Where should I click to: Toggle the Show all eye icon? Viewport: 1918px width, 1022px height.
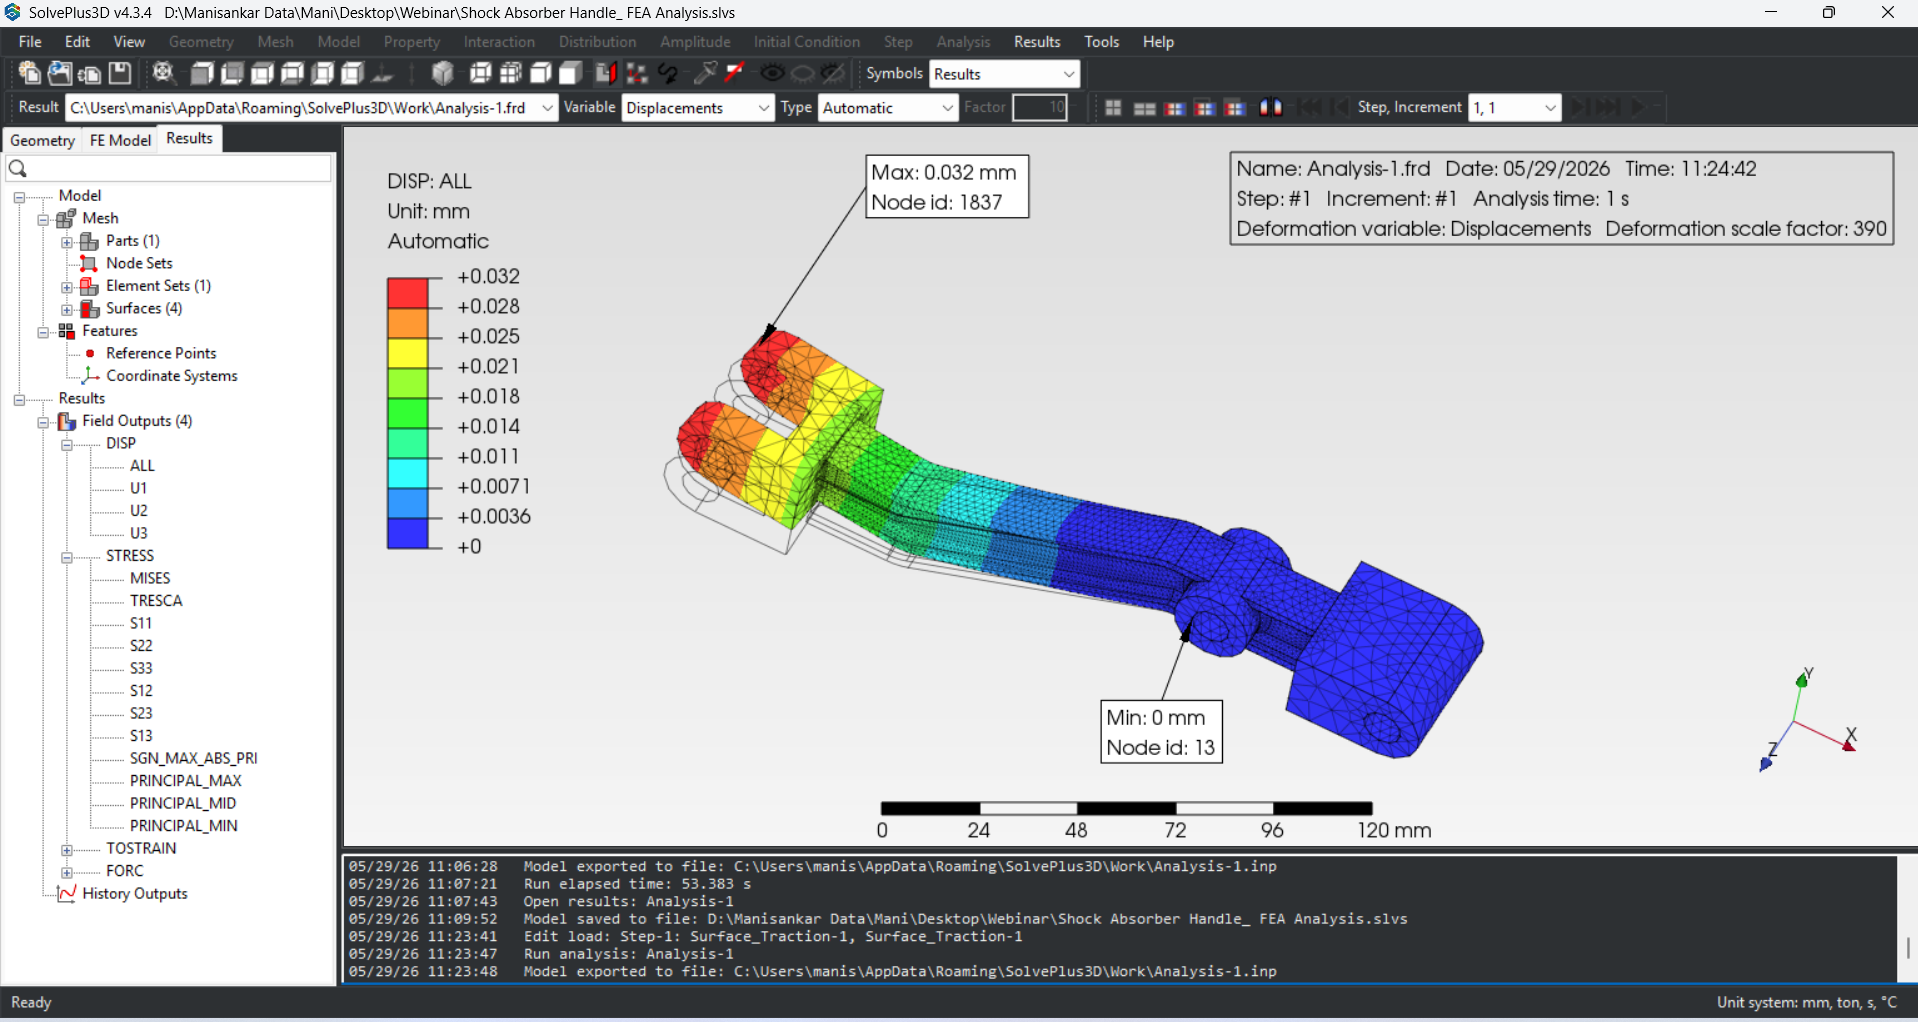pos(772,73)
